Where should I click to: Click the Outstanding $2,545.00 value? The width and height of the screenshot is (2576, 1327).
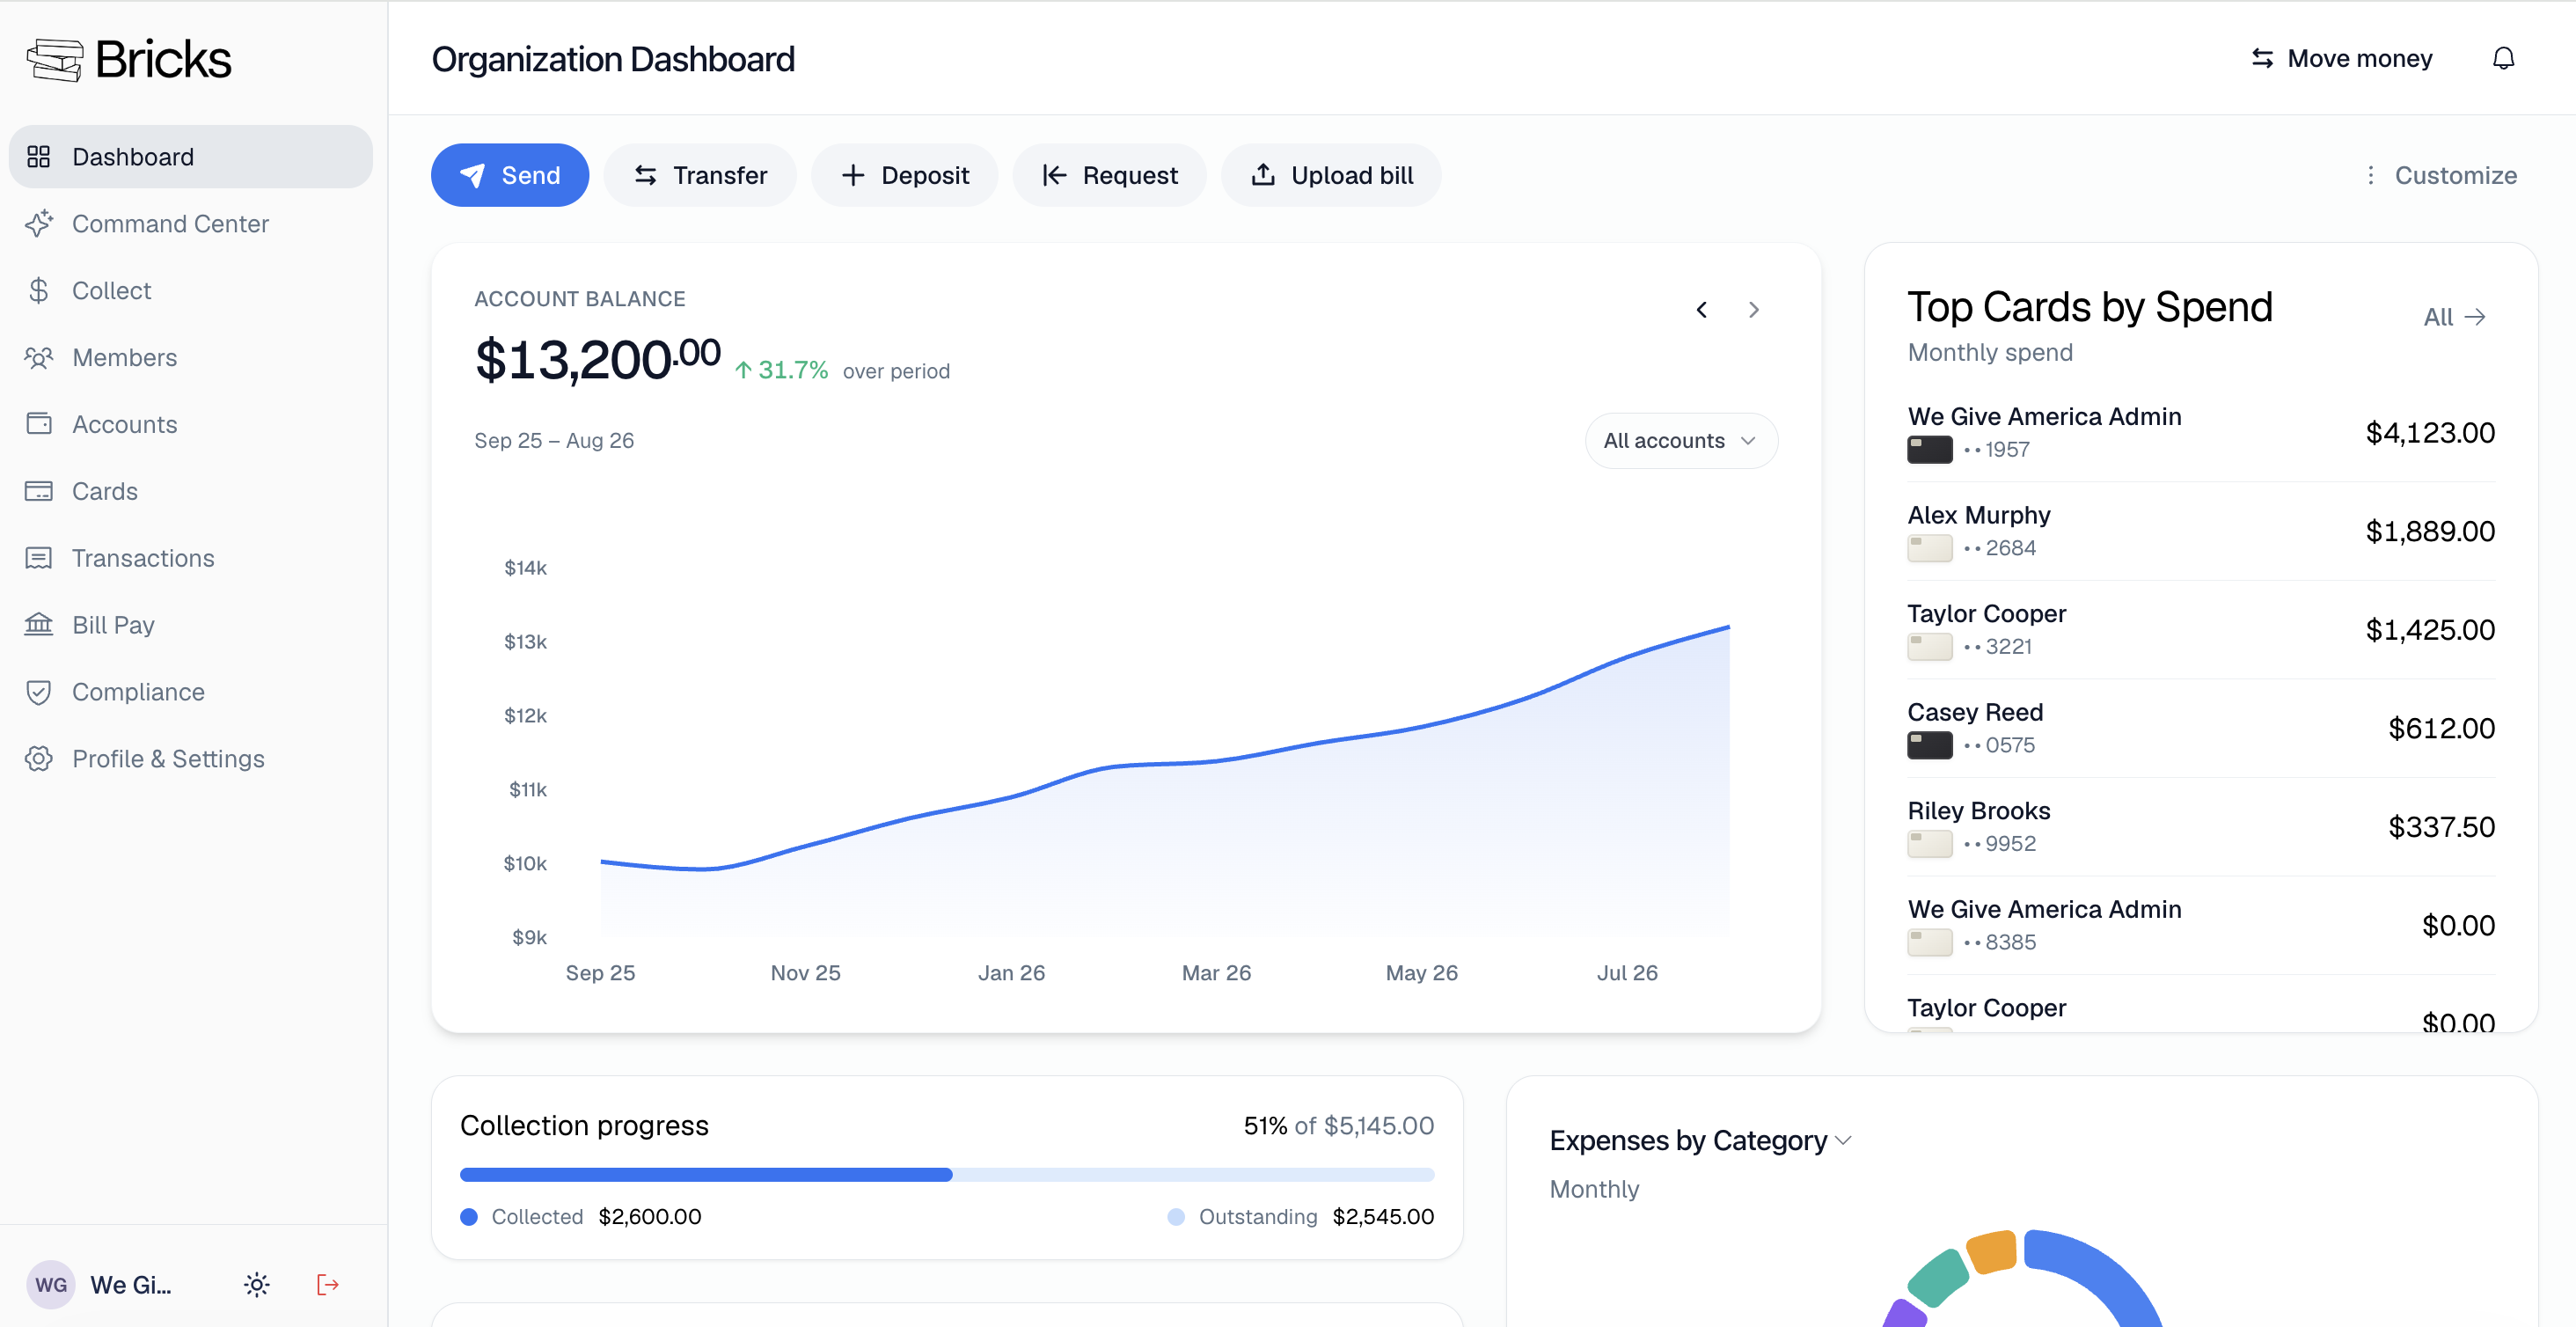(x=1383, y=1217)
